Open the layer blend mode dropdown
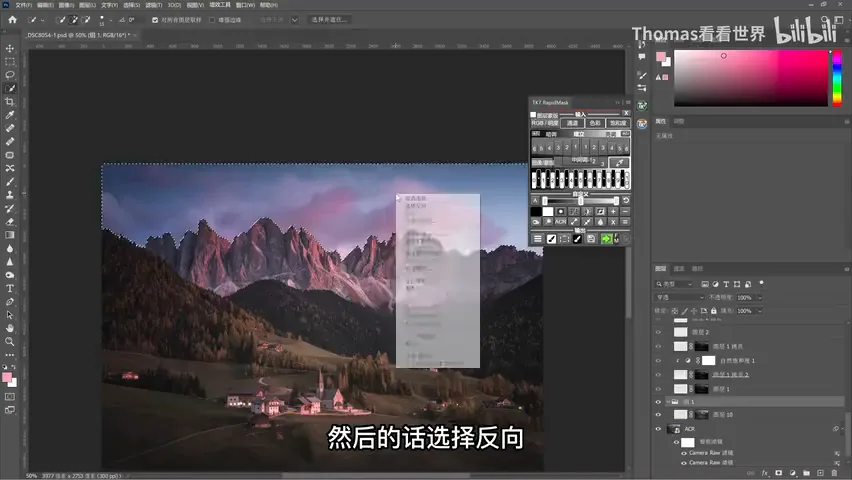This screenshot has height=480, width=852. pos(679,297)
